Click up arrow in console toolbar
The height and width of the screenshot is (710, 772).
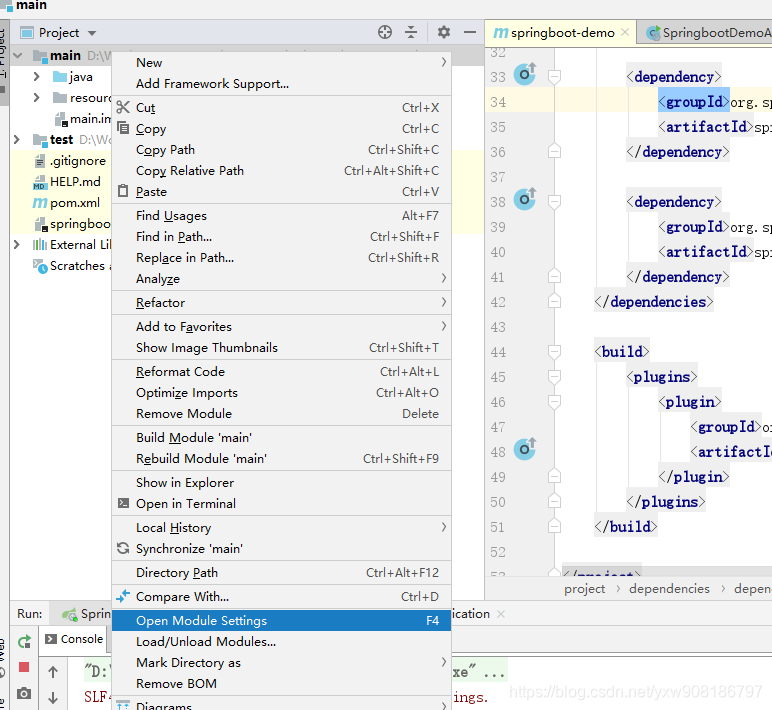[53, 672]
